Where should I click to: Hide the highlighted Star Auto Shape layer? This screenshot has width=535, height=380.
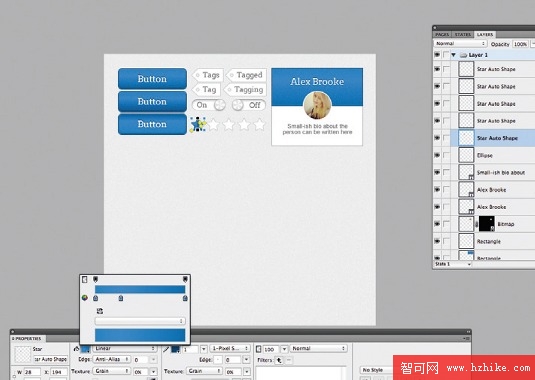[437, 138]
